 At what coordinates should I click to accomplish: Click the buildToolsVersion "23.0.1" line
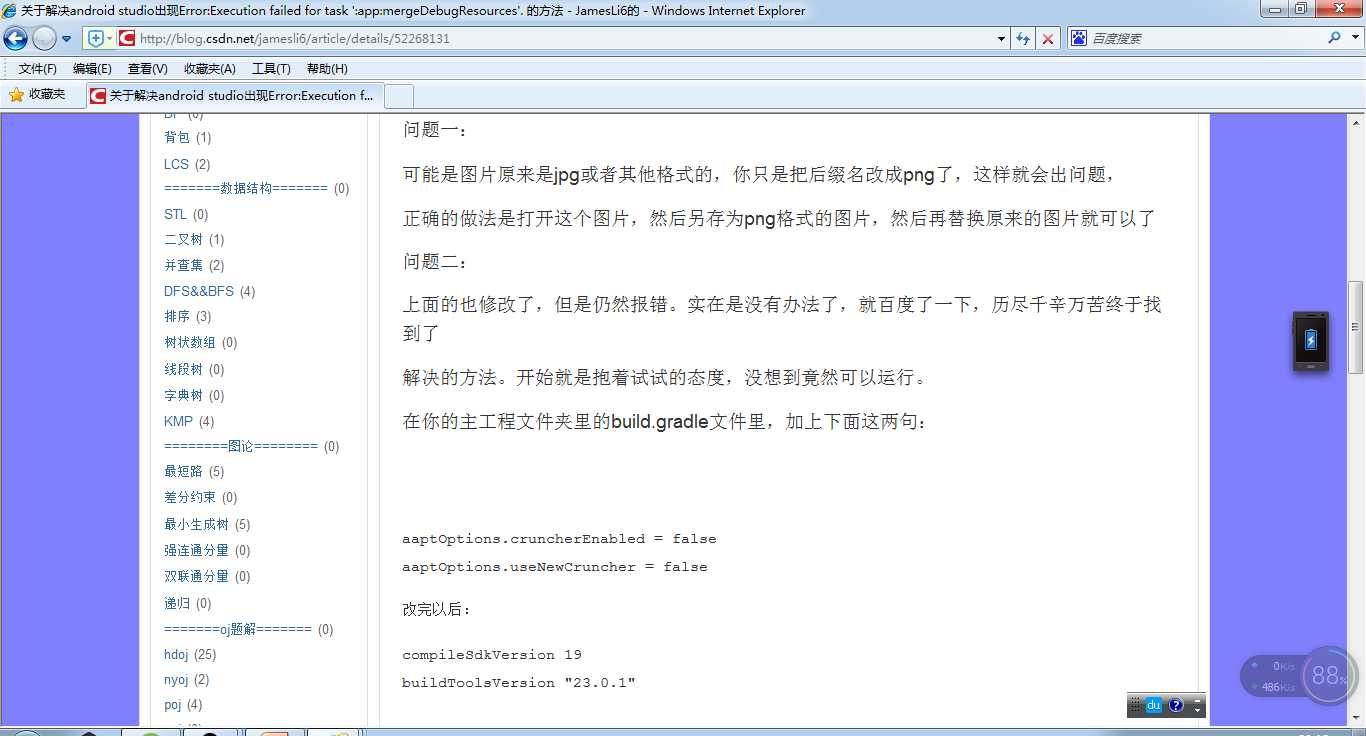519,682
